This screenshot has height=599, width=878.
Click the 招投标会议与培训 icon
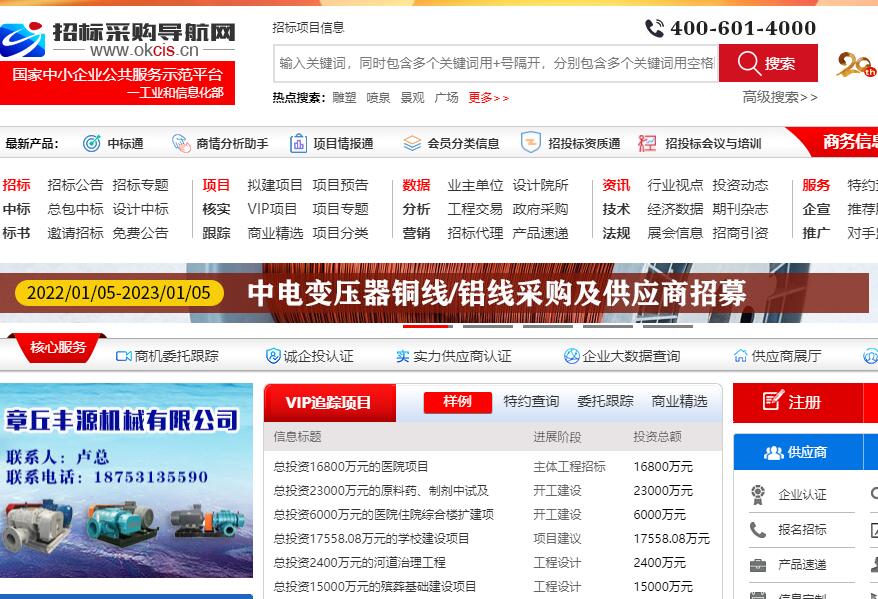648,143
